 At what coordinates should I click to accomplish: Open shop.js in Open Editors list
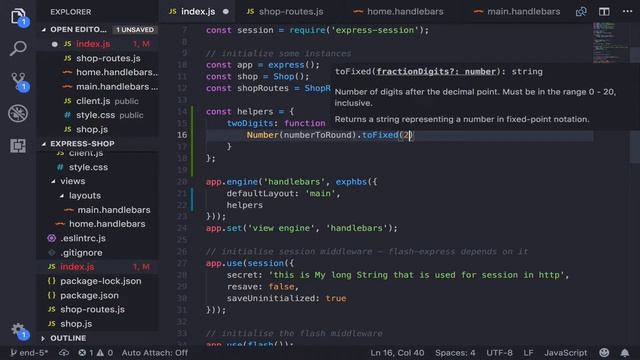point(98,129)
